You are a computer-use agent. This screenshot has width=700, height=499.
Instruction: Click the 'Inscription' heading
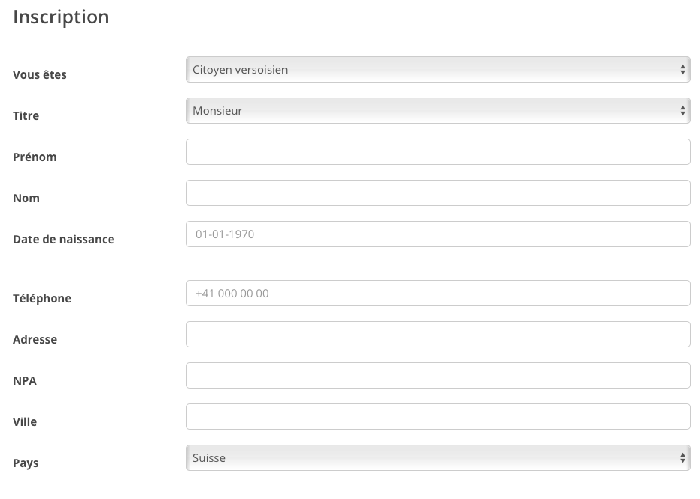(61, 17)
